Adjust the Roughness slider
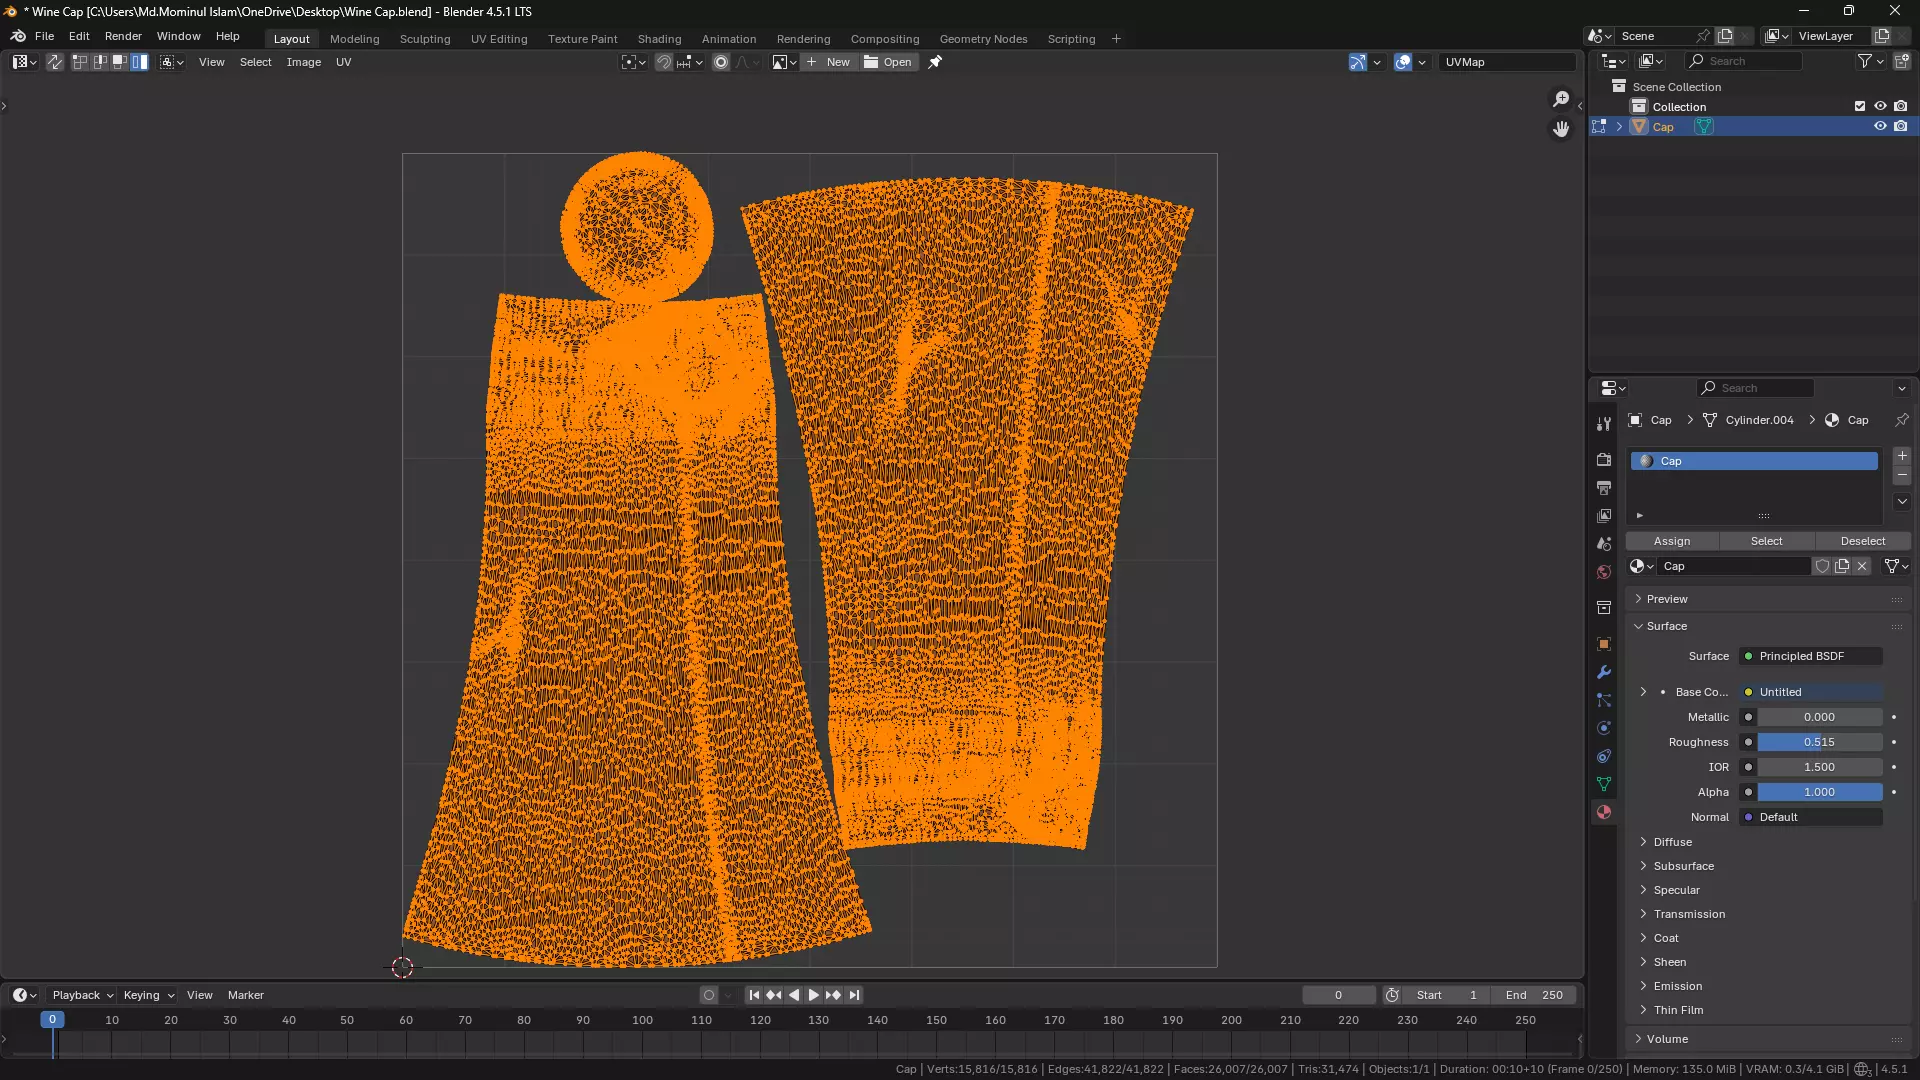The width and height of the screenshot is (1920, 1080). [x=1819, y=742]
